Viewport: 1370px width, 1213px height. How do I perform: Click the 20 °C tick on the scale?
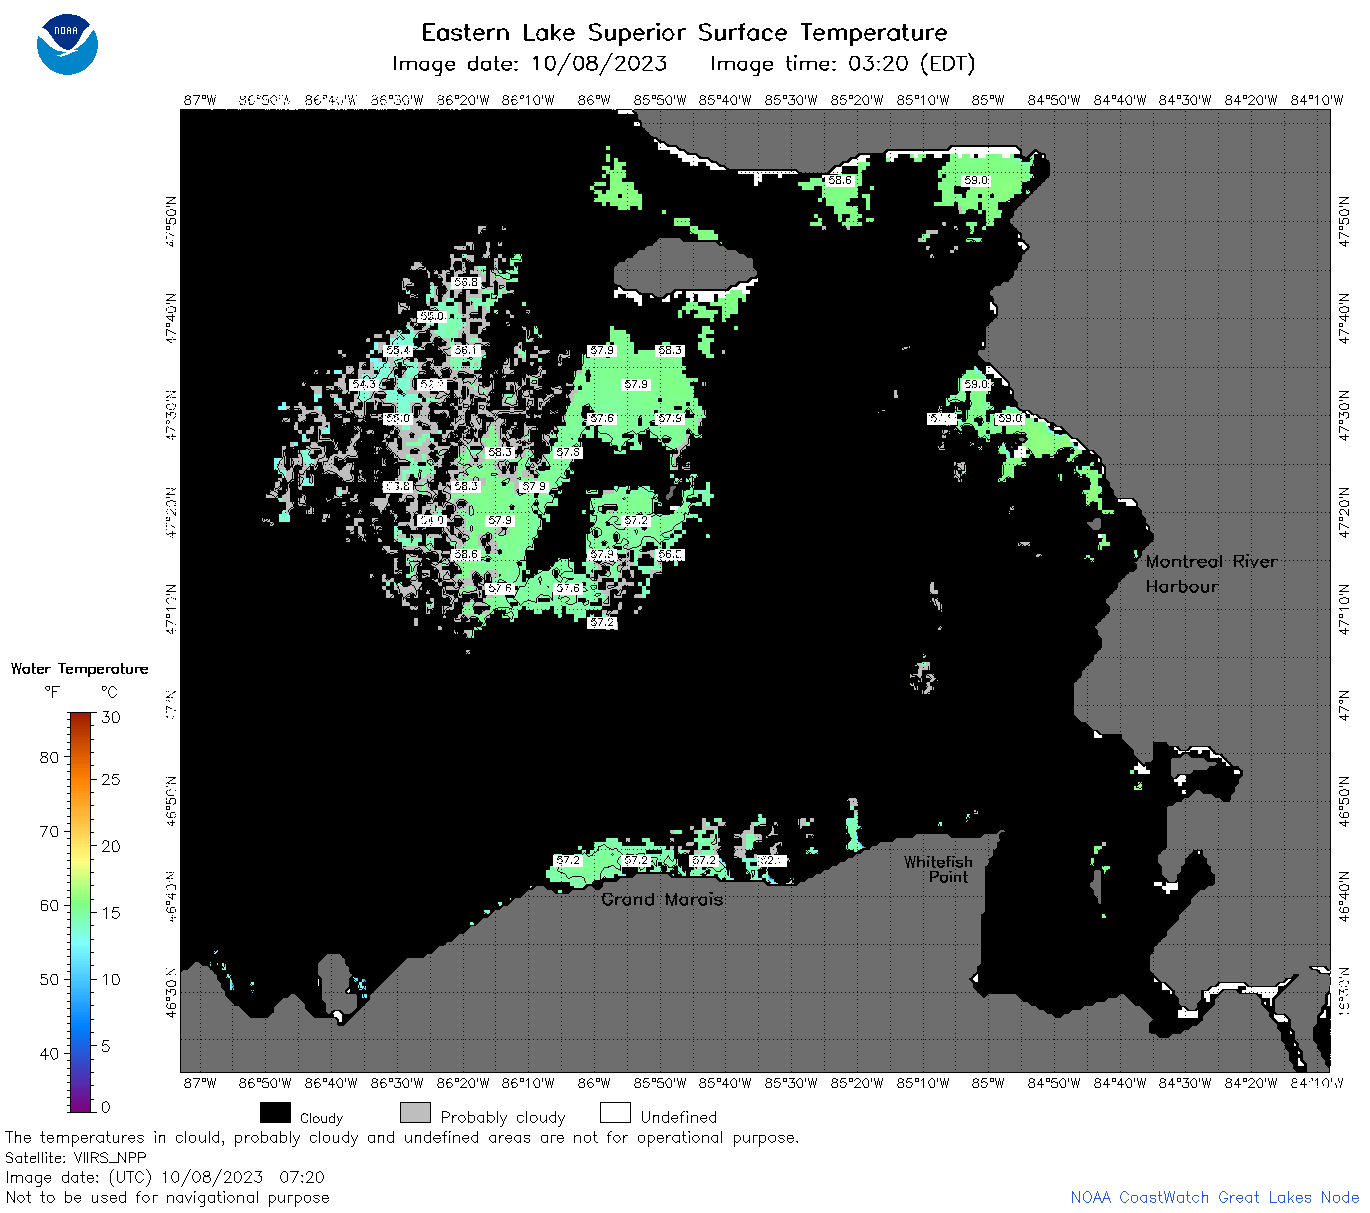pos(111,846)
